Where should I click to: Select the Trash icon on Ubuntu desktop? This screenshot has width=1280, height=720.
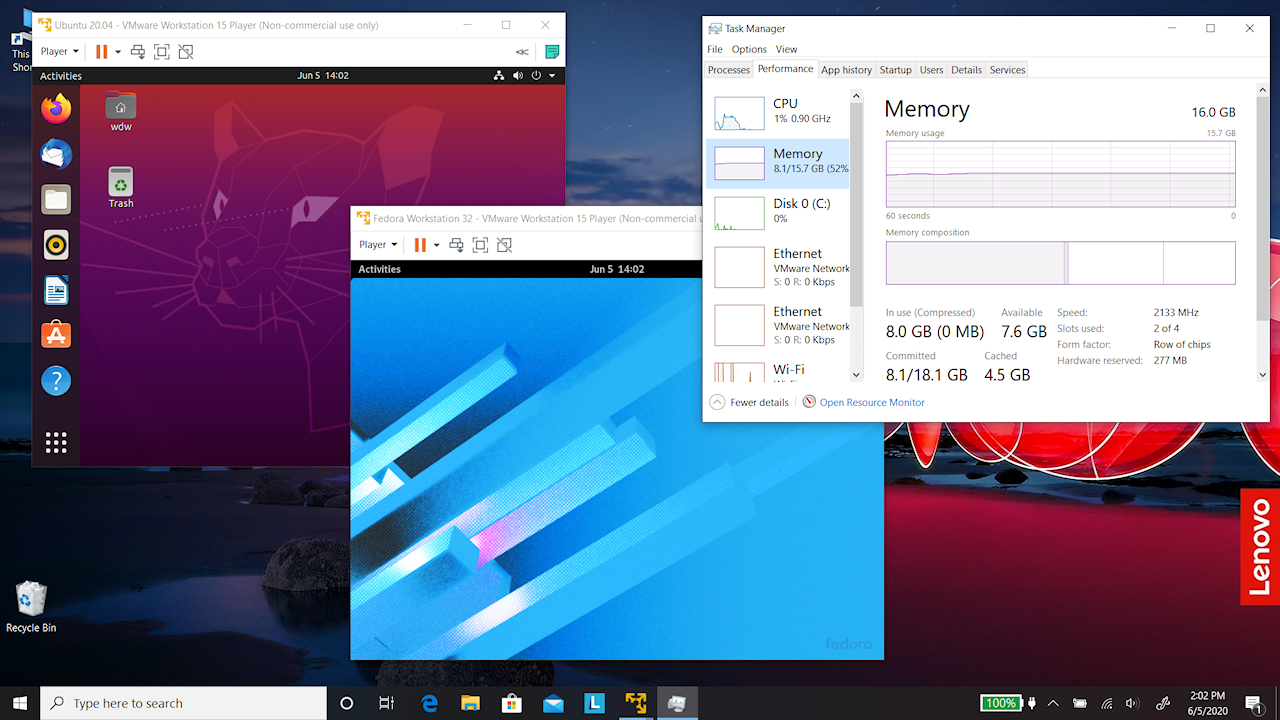(121, 188)
